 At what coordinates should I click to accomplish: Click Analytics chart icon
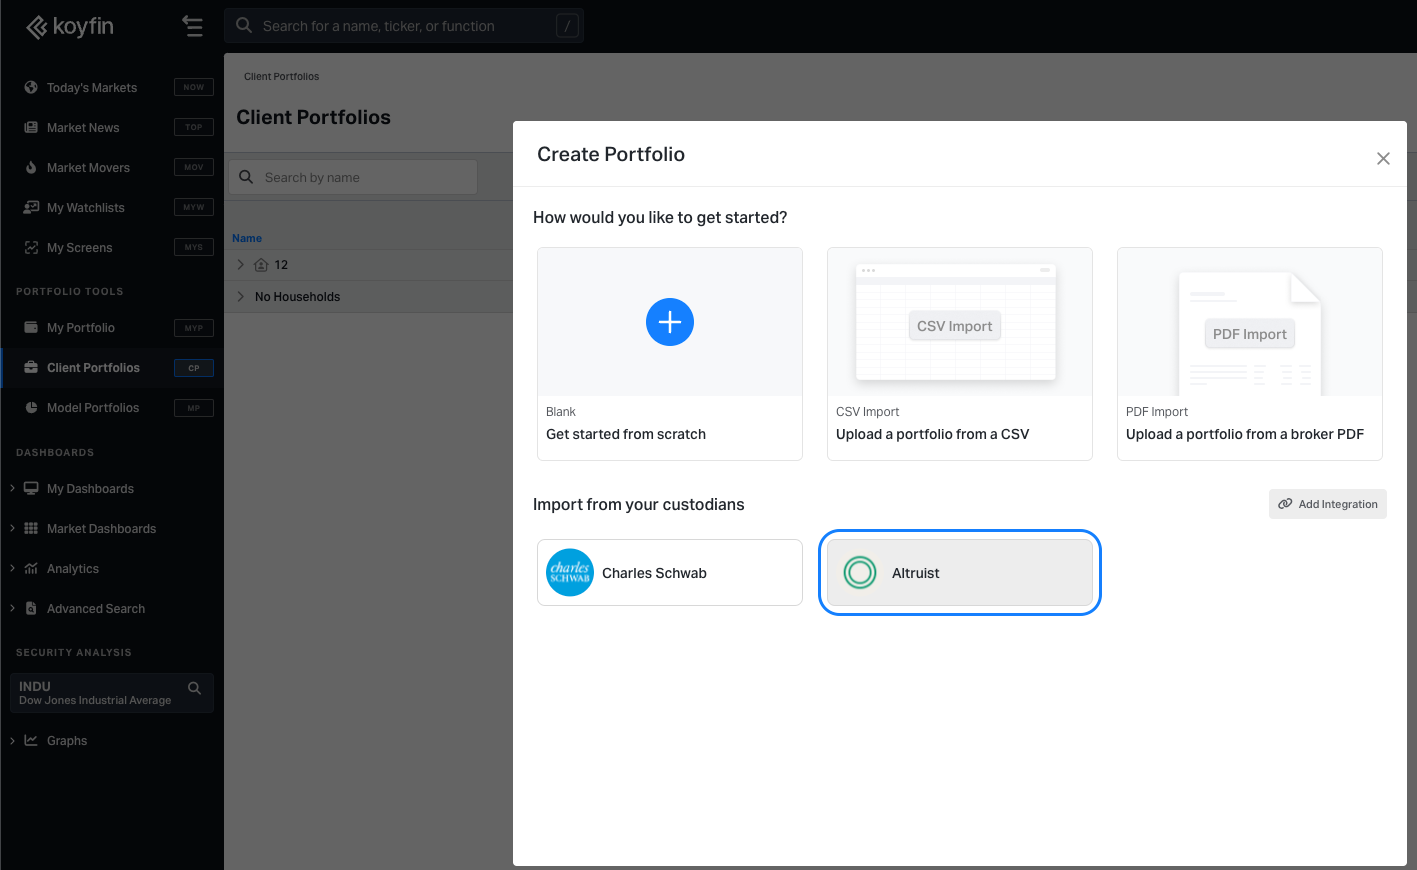[x=31, y=568]
